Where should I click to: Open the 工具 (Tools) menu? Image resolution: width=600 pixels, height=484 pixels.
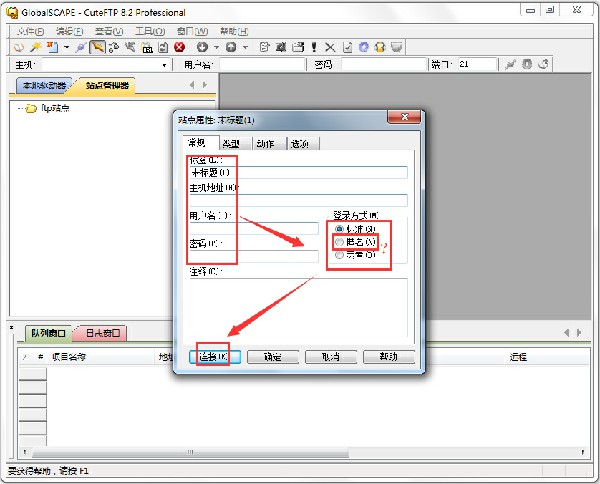(x=149, y=31)
